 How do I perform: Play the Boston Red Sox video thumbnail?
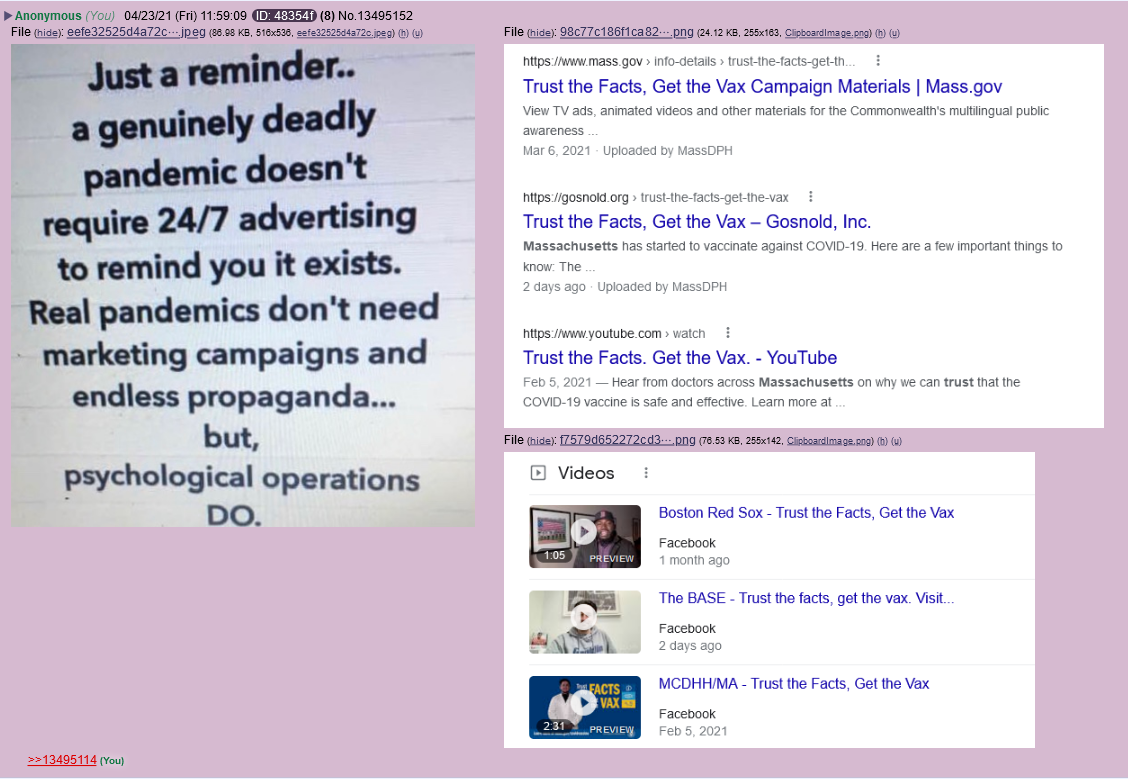click(585, 537)
